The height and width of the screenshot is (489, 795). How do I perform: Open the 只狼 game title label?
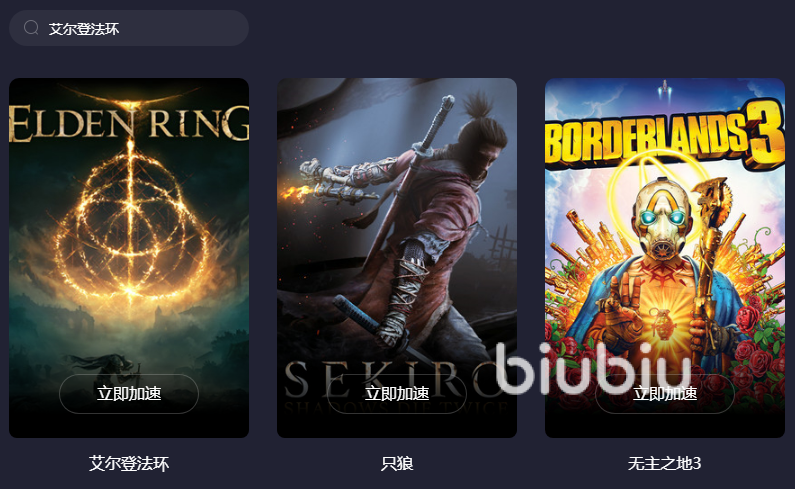tap(397, 463)
